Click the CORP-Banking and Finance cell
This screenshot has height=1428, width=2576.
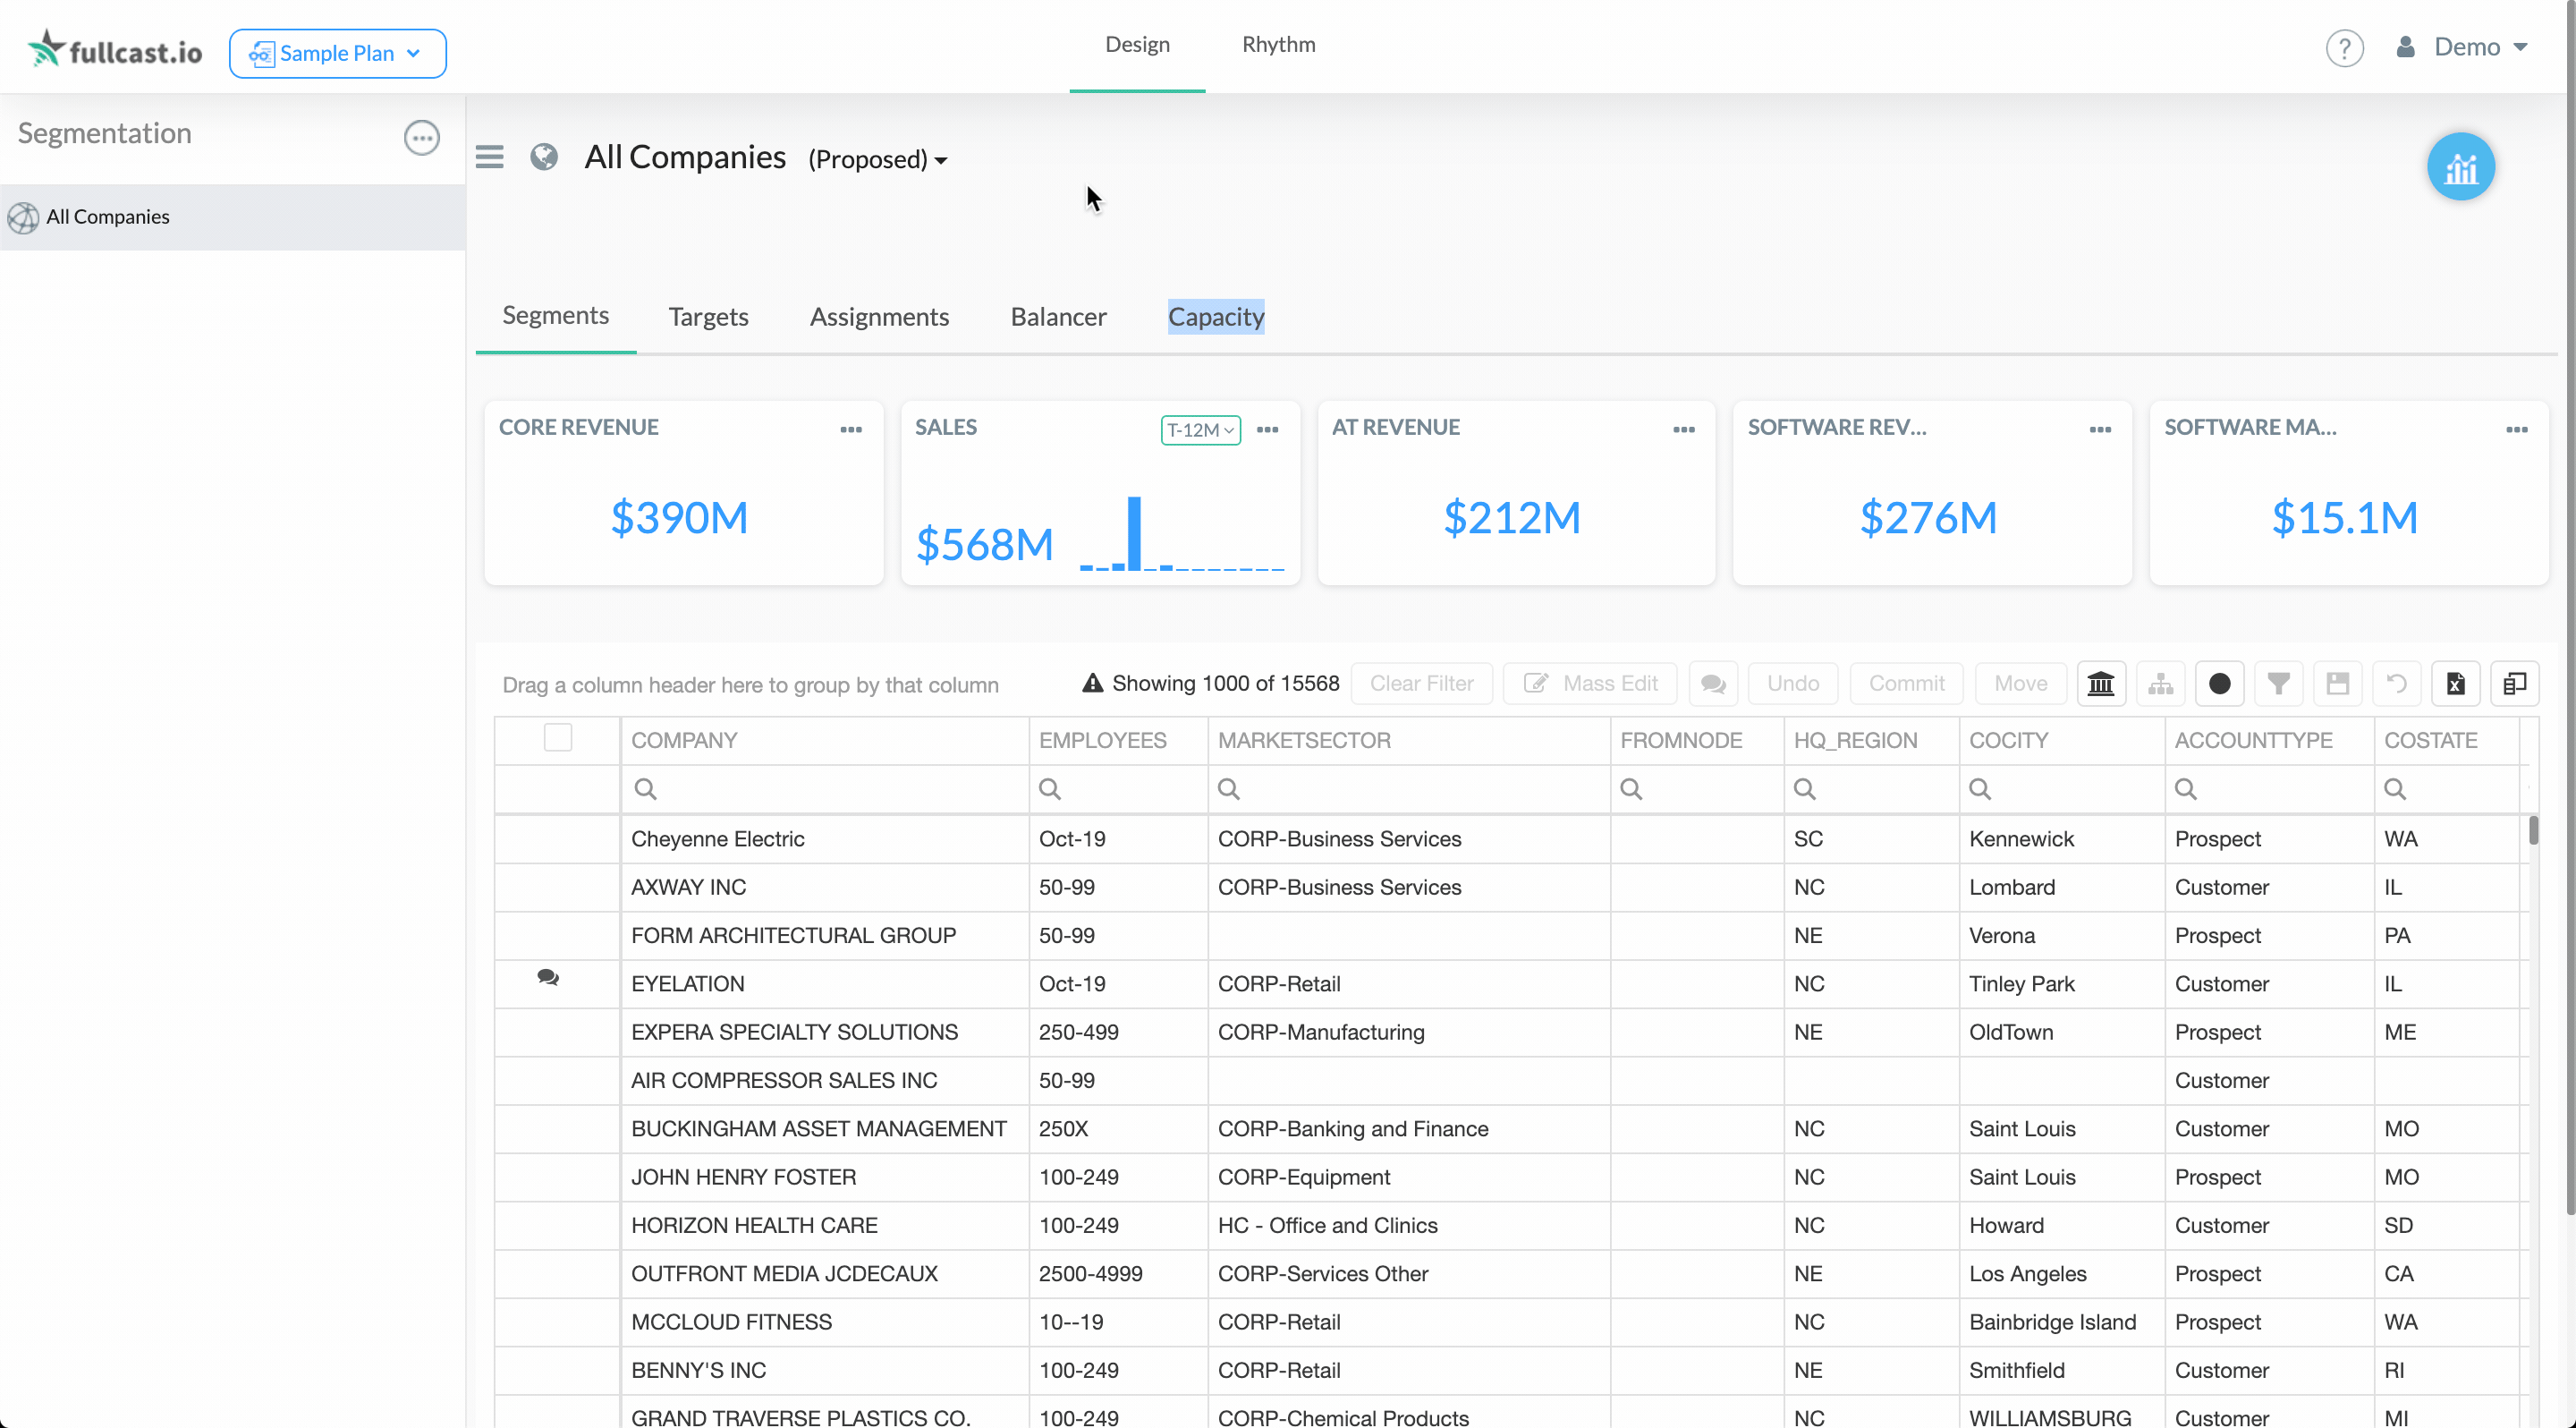click(1409, 1129)
